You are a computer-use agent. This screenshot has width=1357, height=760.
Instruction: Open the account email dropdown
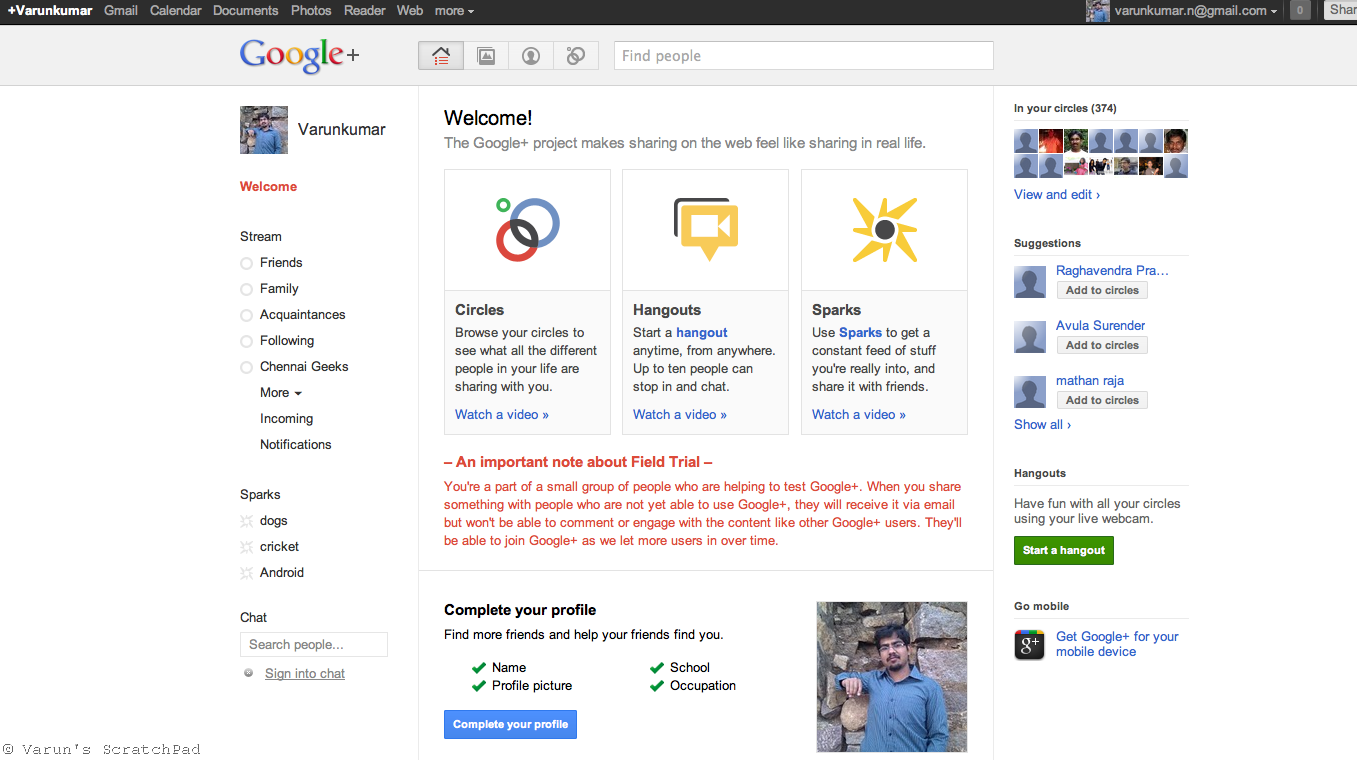(x=1197, y=11)
